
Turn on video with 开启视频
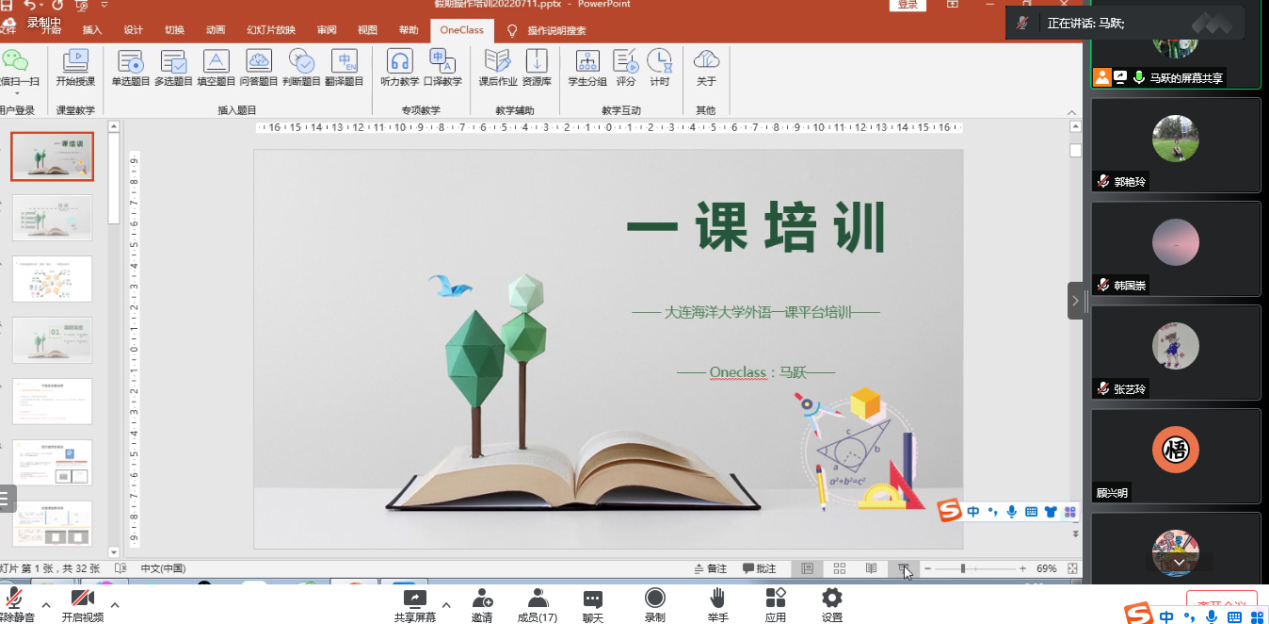click(83, 603)
